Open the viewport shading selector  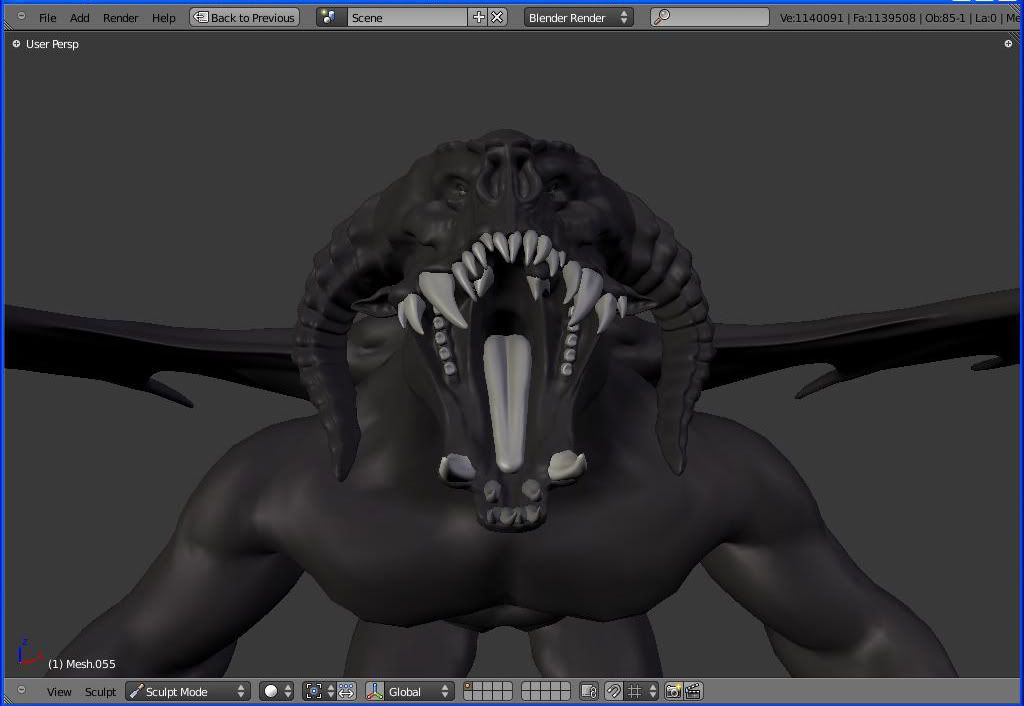277,691
